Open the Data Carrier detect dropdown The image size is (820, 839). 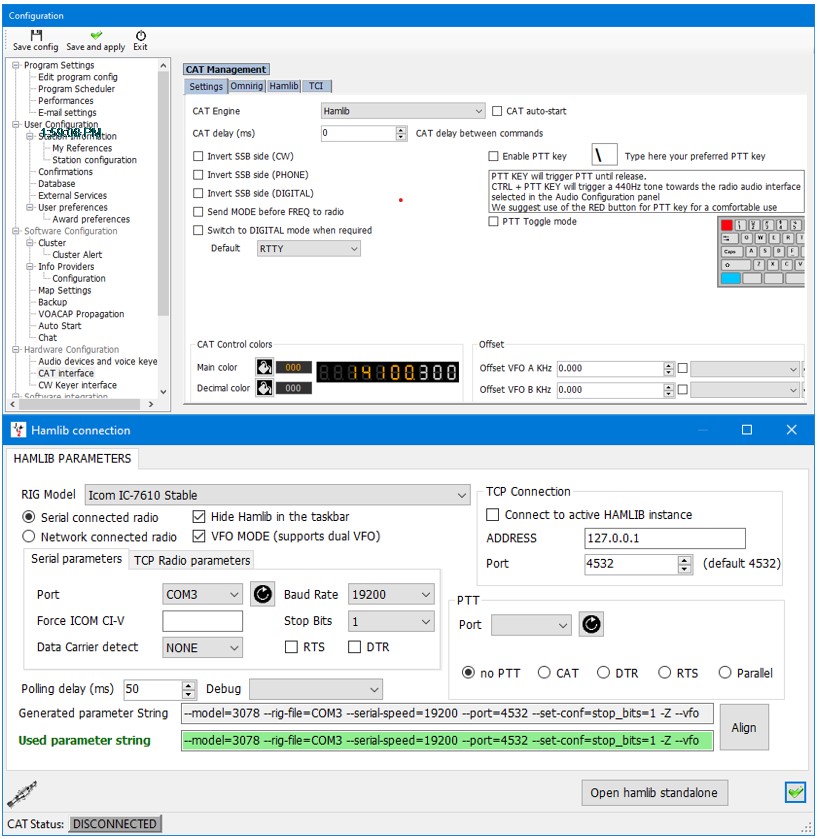point(202,647)
